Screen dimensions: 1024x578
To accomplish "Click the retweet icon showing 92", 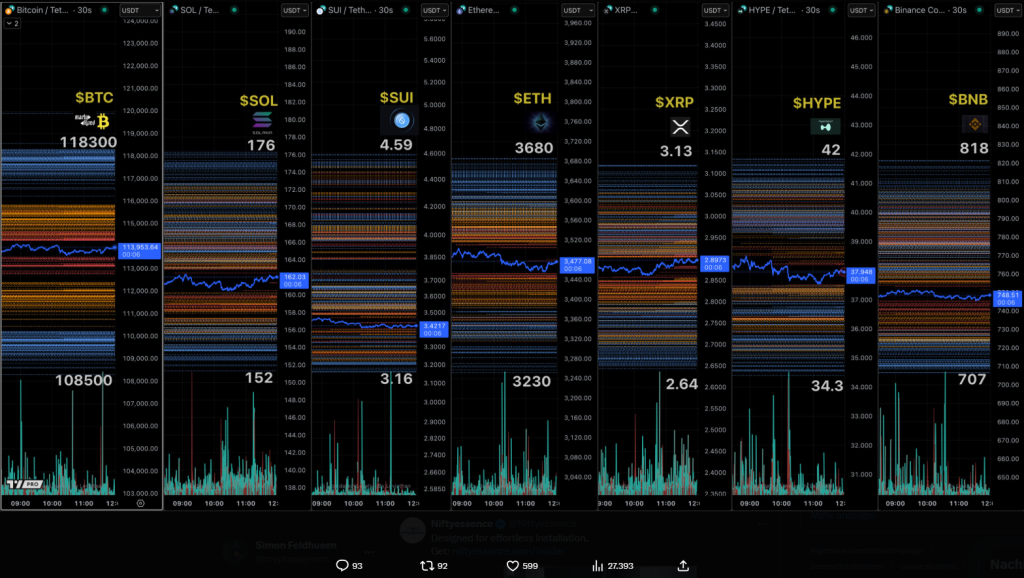I will [x=426, y=566].
